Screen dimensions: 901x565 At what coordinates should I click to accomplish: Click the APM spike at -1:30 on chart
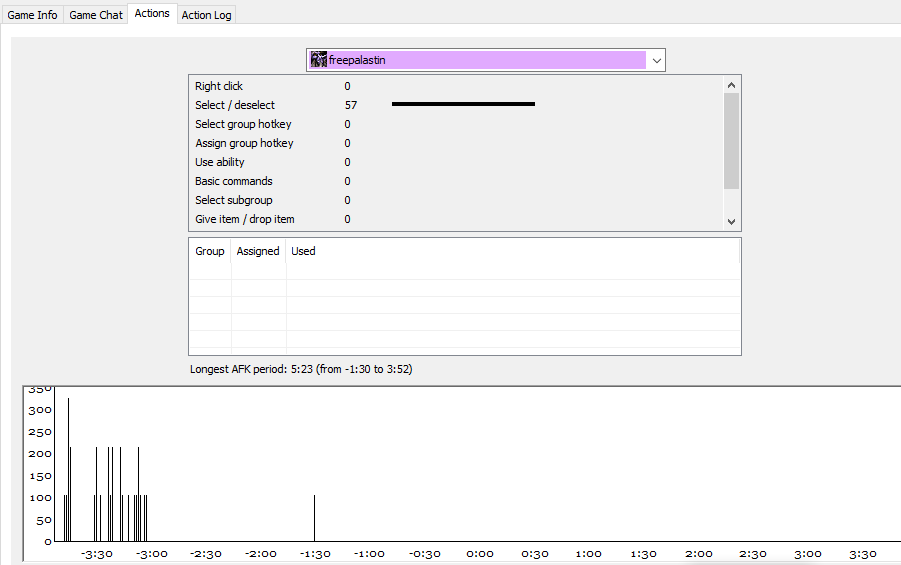click(314, 518)
